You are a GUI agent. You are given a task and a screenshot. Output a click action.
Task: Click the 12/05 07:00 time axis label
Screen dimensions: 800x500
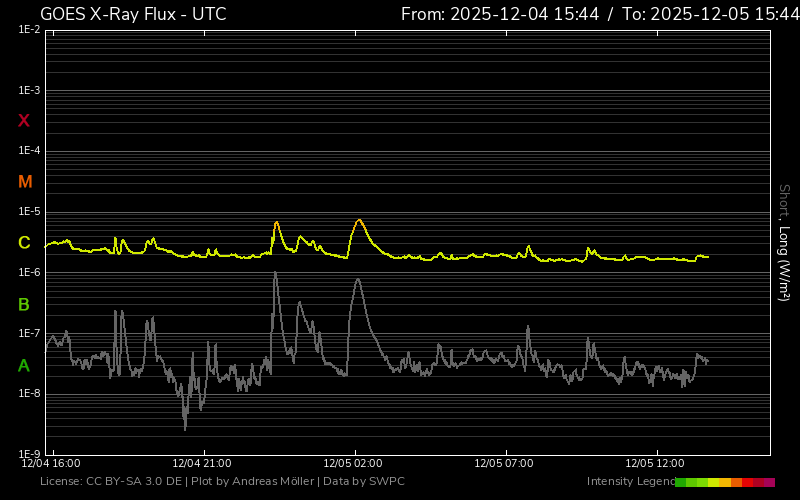504,464
